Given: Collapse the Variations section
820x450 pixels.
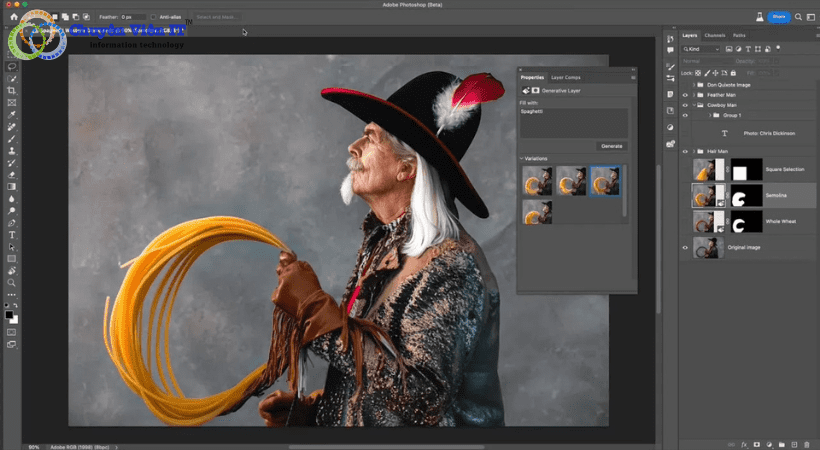Looking at the screenshot, I should [x=521, y=158].
